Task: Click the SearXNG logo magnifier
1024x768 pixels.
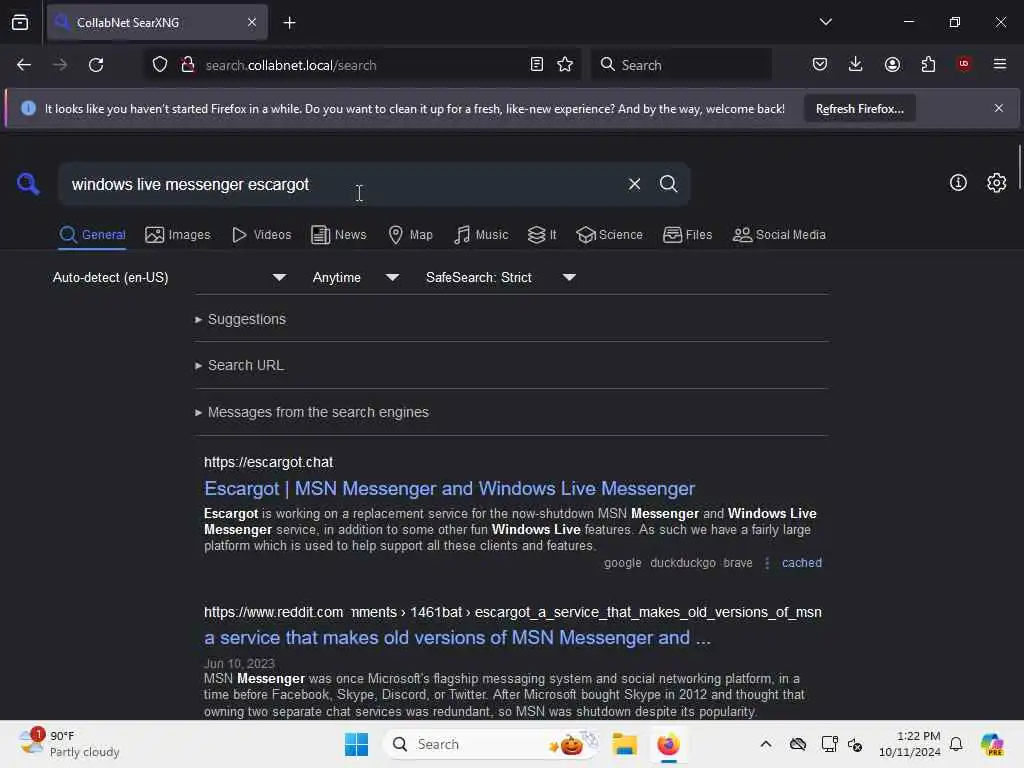Action: click(x=28, y=184)
